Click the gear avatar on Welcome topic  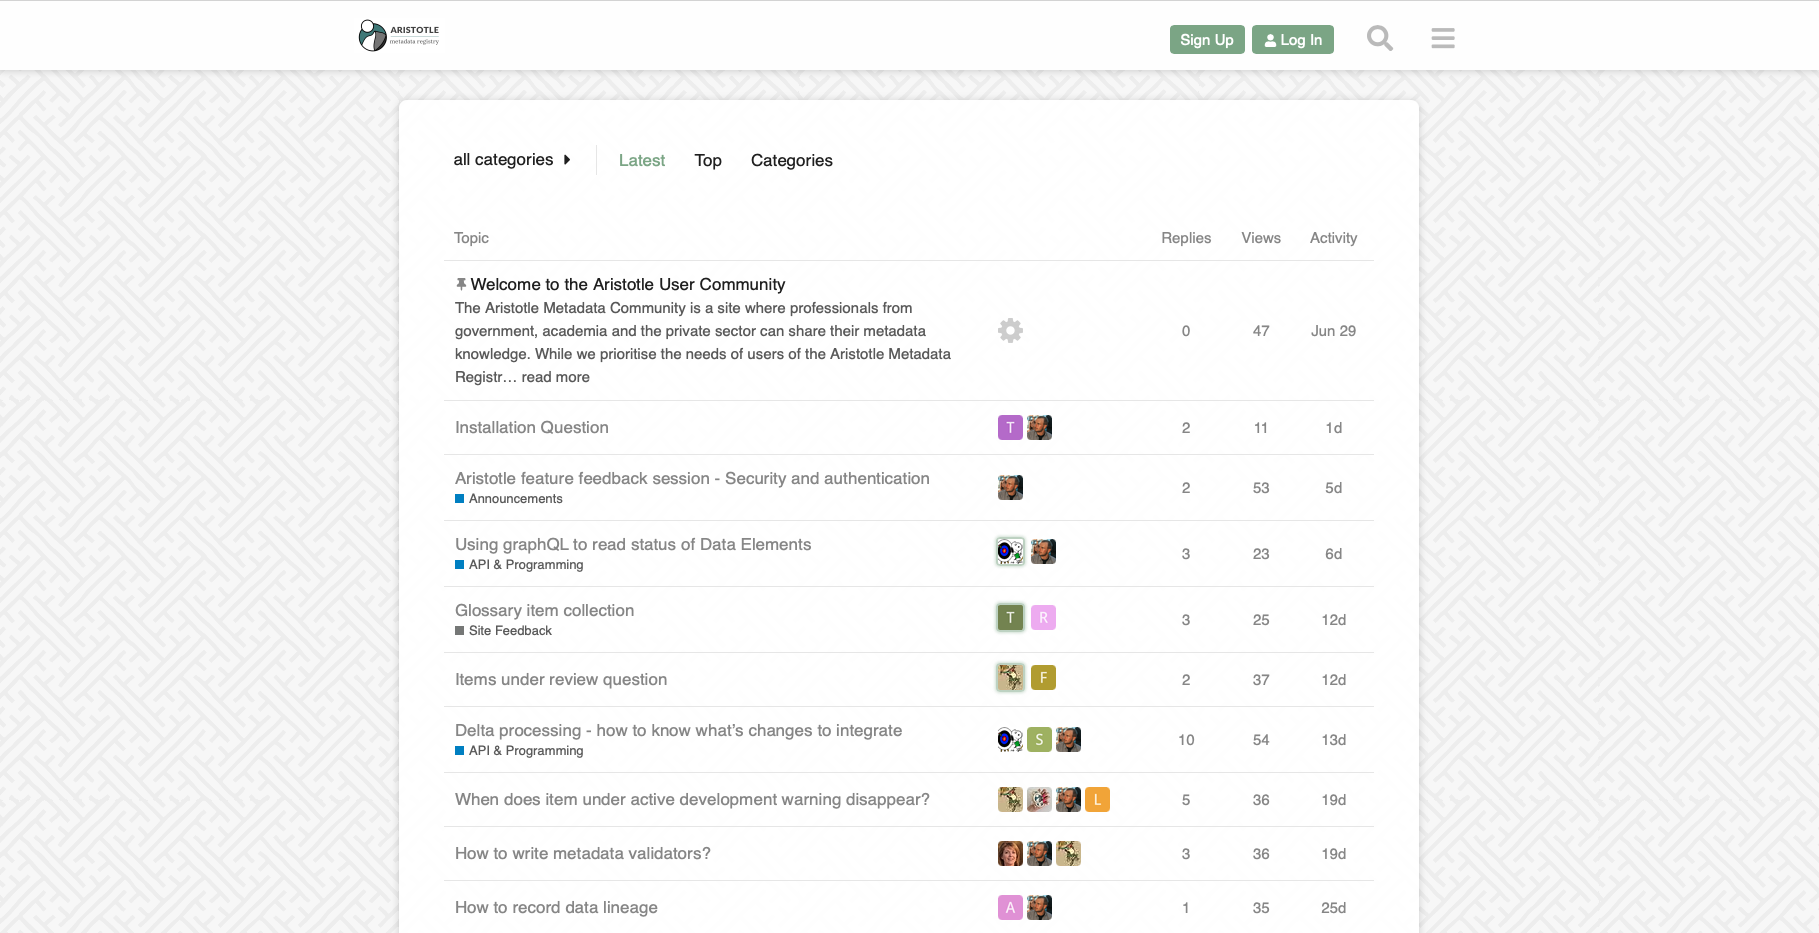[1010, 331]
